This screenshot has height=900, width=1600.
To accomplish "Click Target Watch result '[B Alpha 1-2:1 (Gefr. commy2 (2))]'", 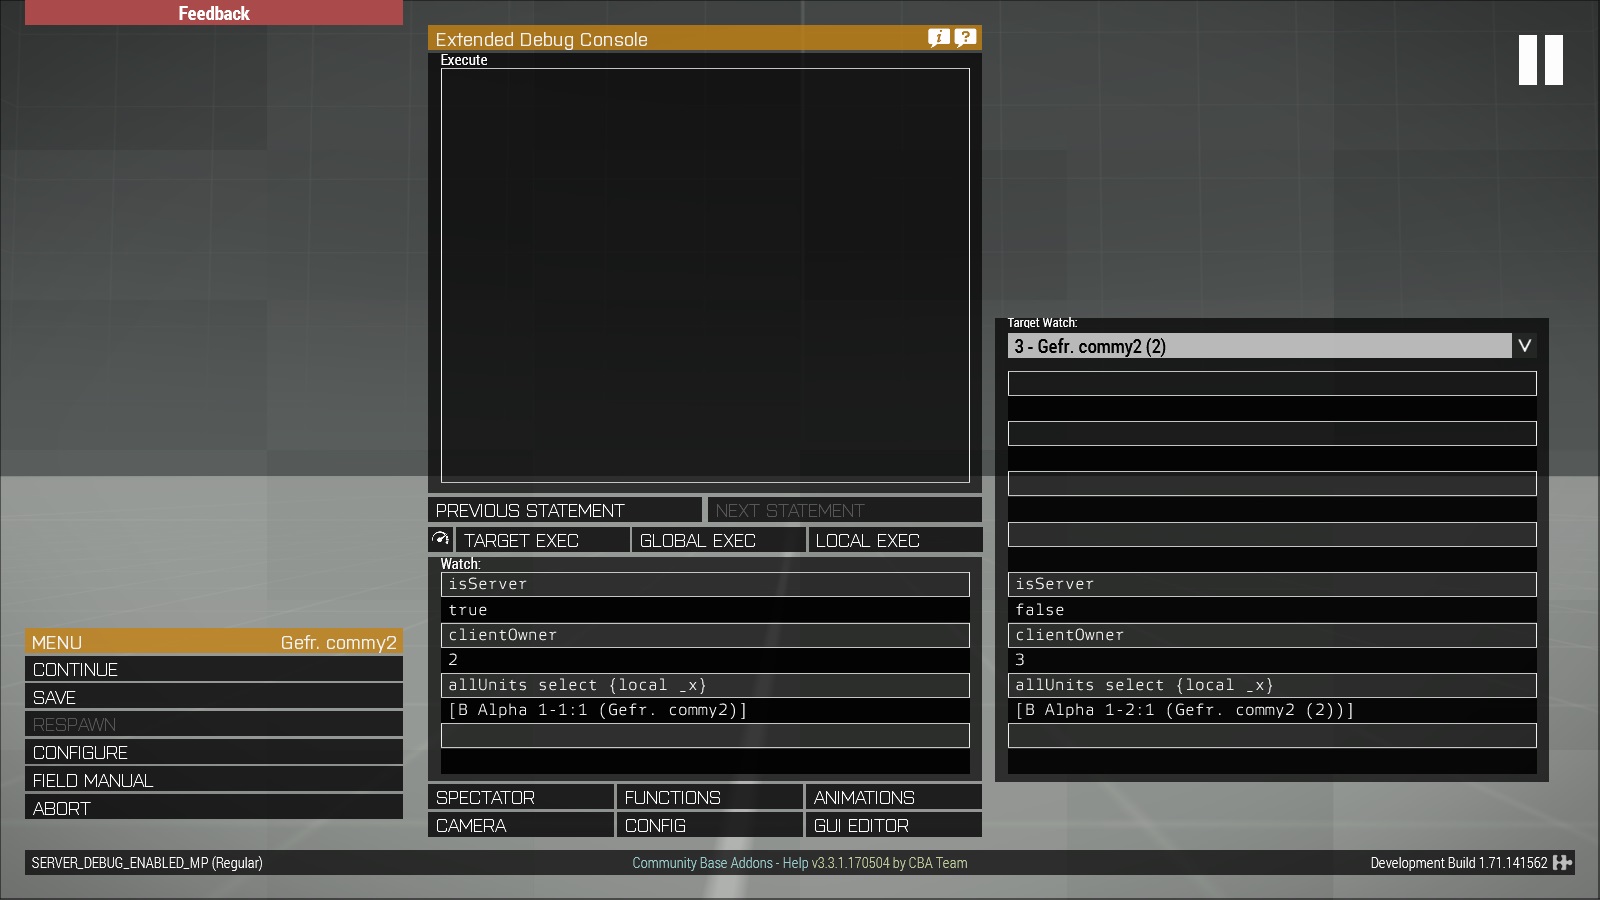I will [x=1272, y=710].
